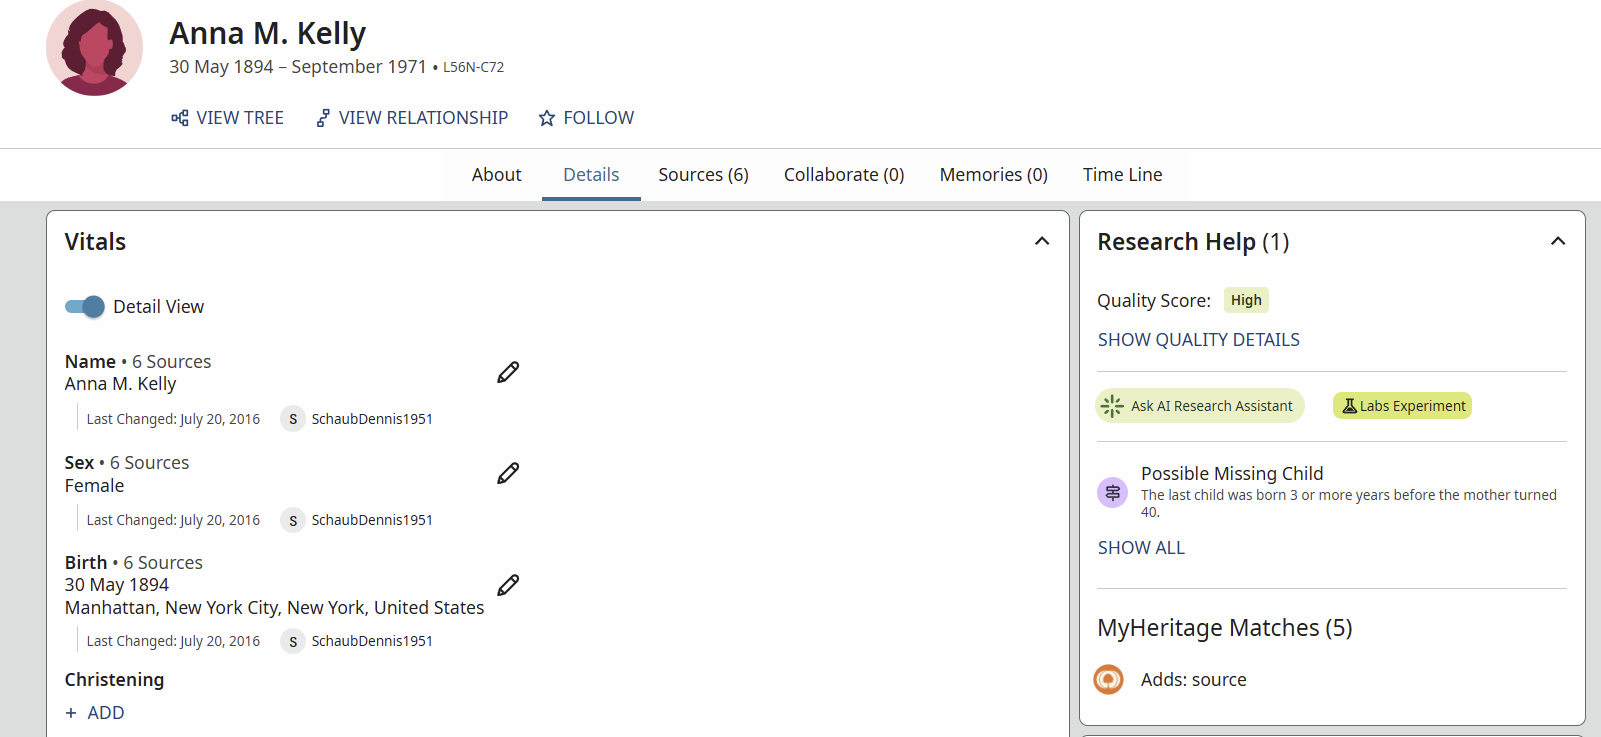Click the View Relationship icon

pos(323,118)
